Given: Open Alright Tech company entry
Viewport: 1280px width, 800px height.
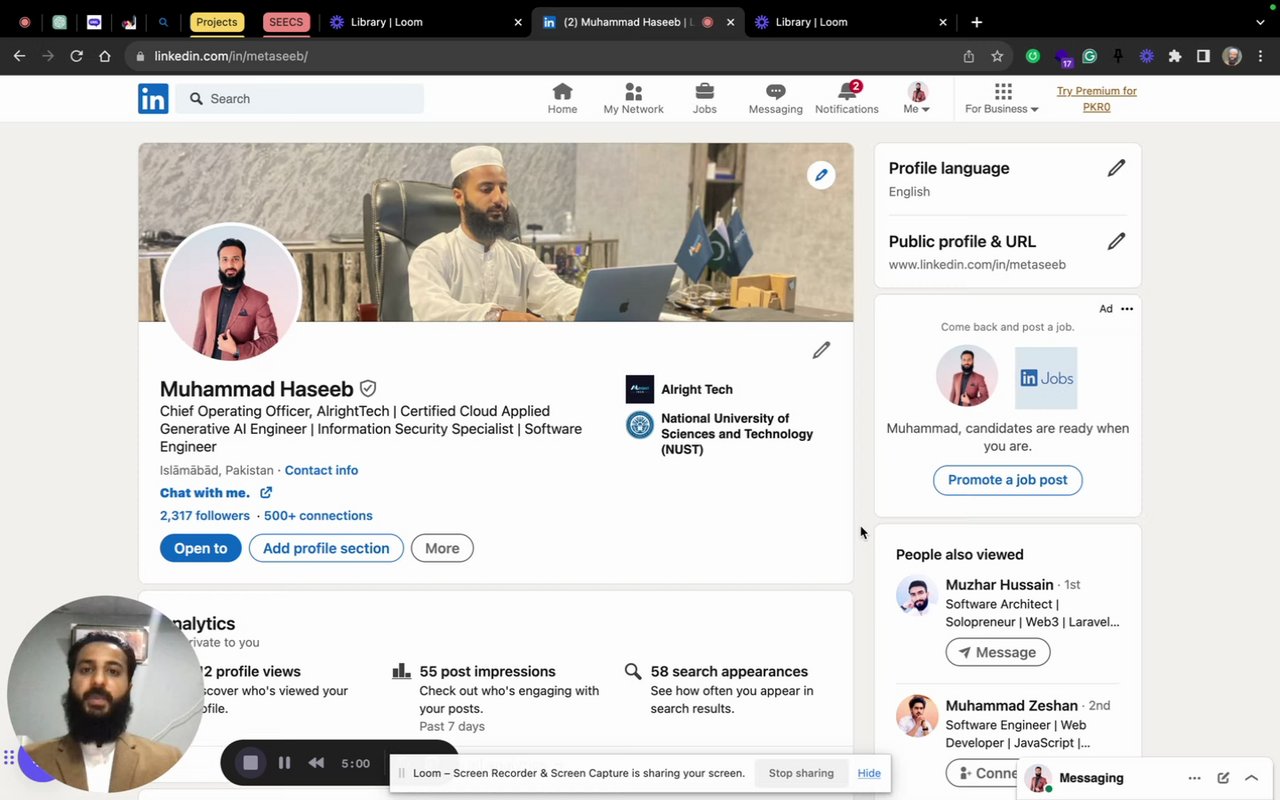Looking at the screenshot, I should pyautogui.click(x=679, y=389).
